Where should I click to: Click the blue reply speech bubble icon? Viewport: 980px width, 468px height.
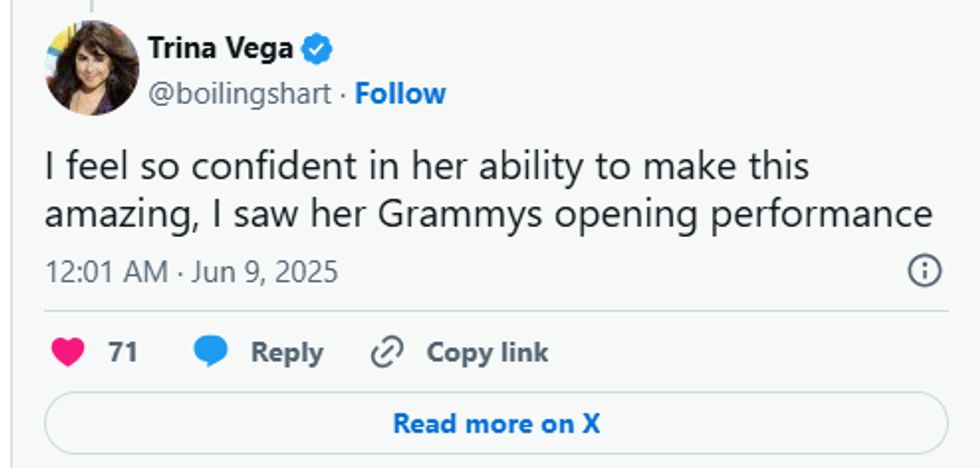(x=211, y=351)
